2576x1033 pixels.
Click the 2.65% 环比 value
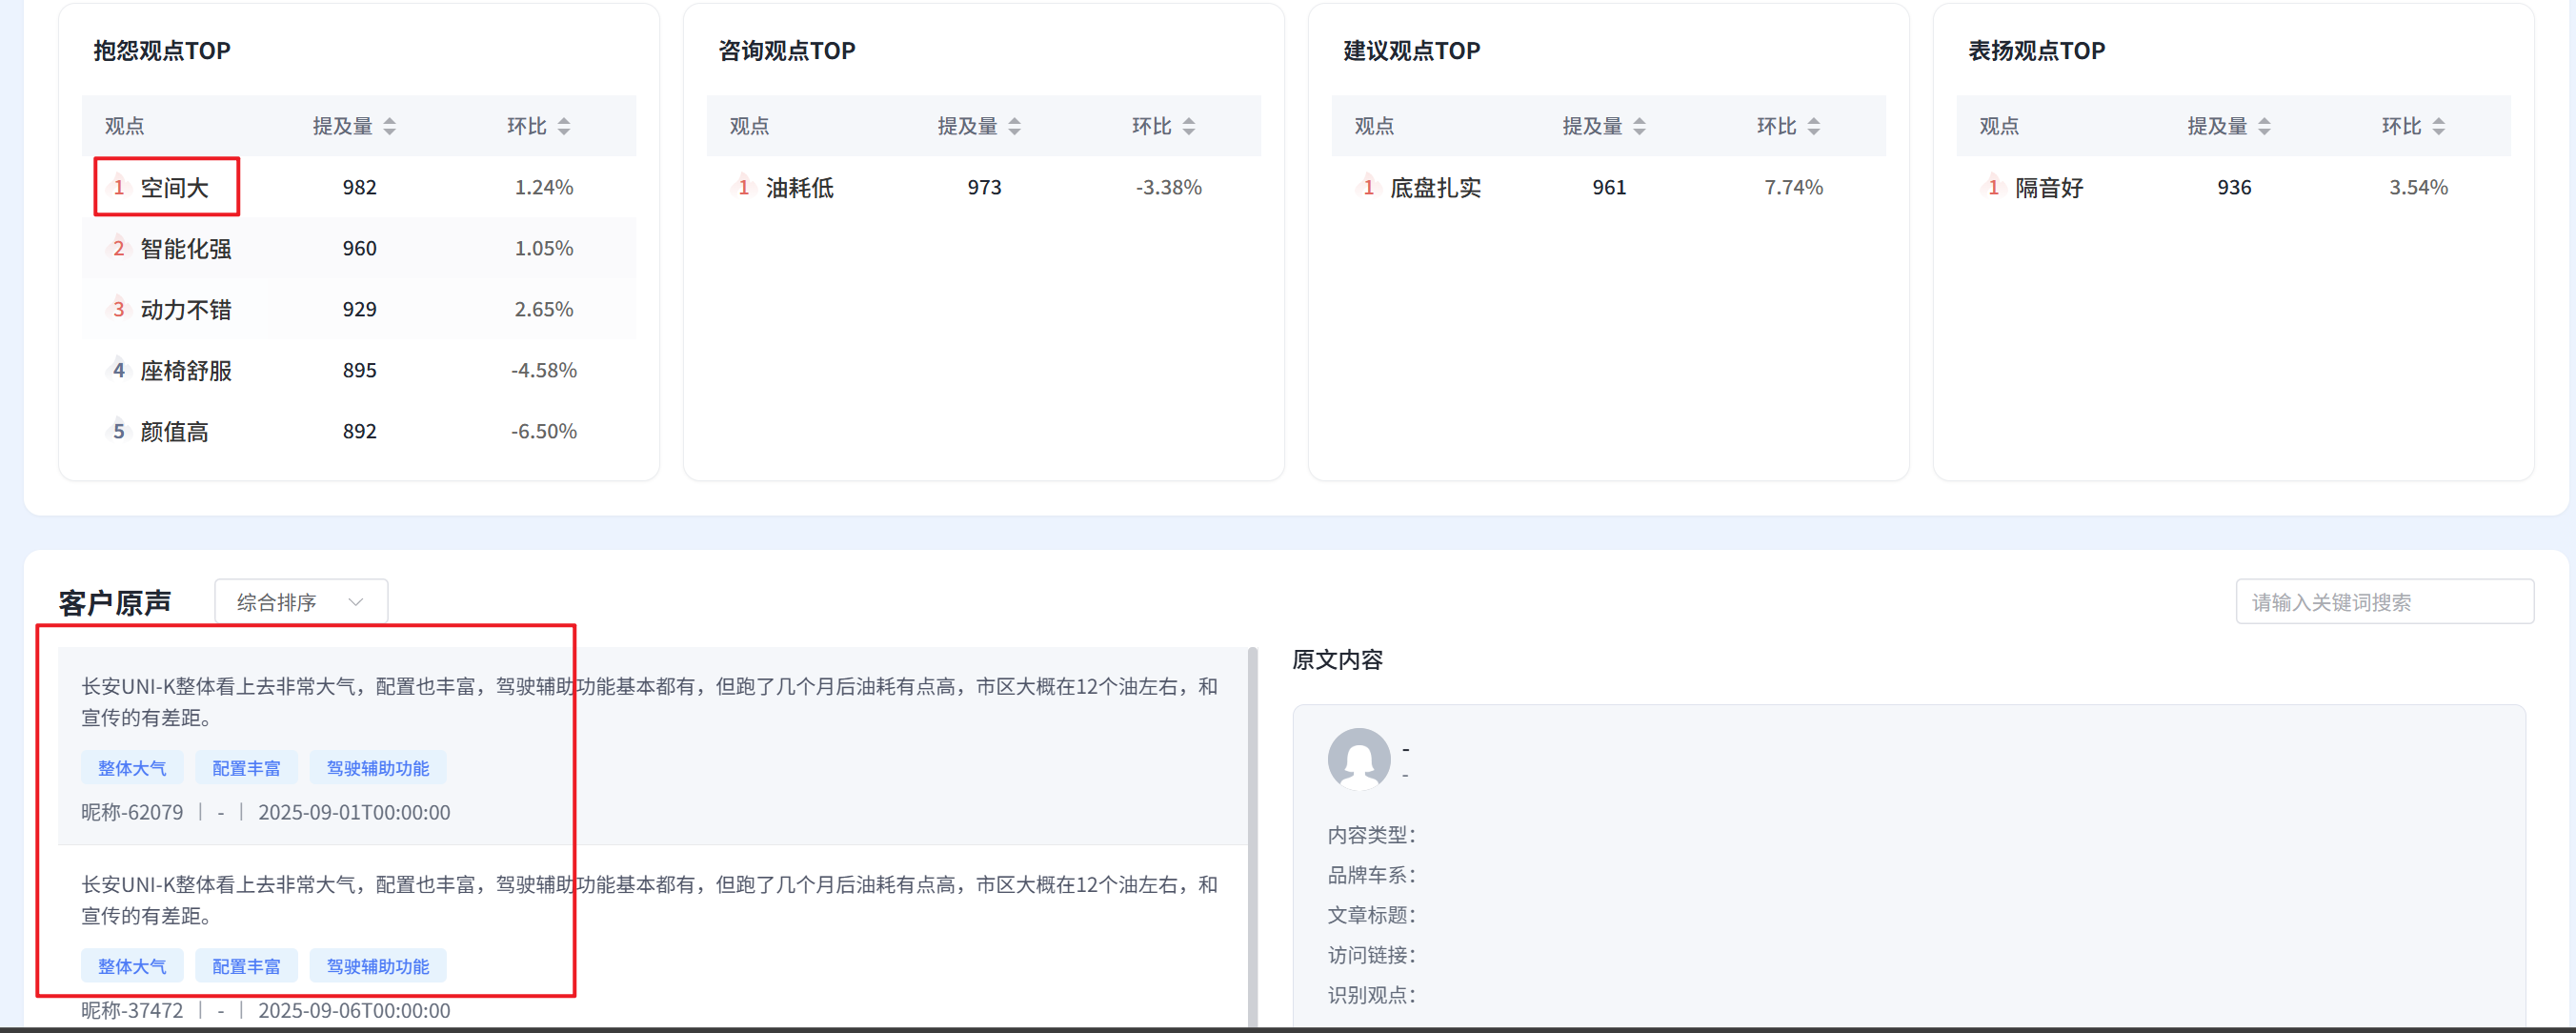tap(543, 309)
